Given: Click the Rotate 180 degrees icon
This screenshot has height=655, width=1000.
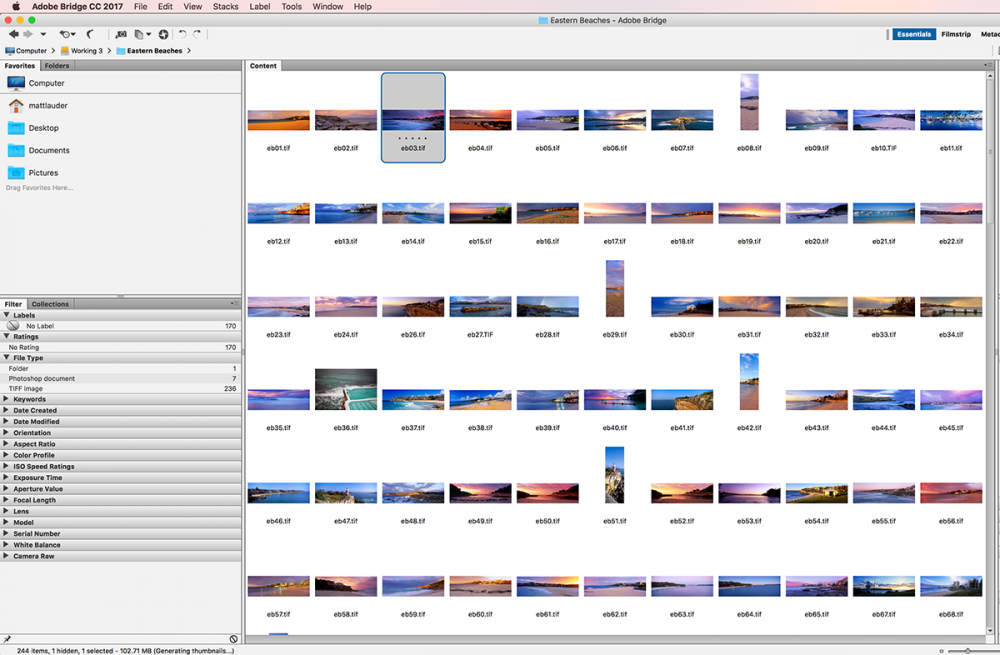Looking at the screenshot, I should 163,33.
